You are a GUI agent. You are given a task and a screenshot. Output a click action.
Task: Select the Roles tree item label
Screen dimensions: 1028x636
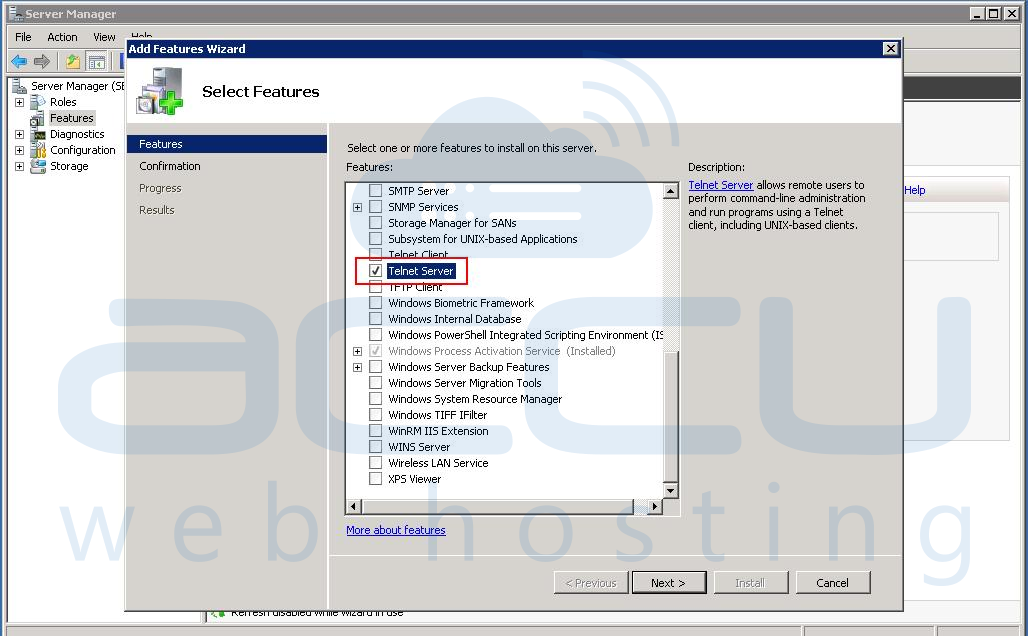(x=63, y=102)
